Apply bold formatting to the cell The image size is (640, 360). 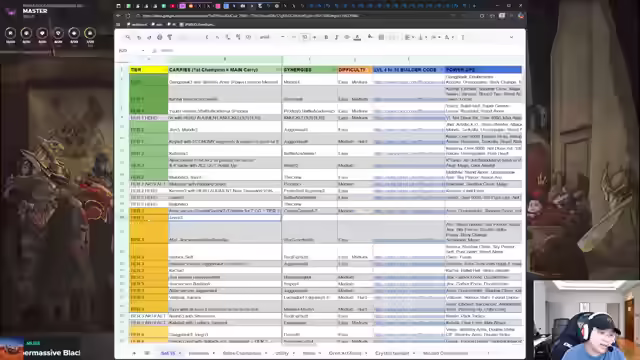coord(326,37)
